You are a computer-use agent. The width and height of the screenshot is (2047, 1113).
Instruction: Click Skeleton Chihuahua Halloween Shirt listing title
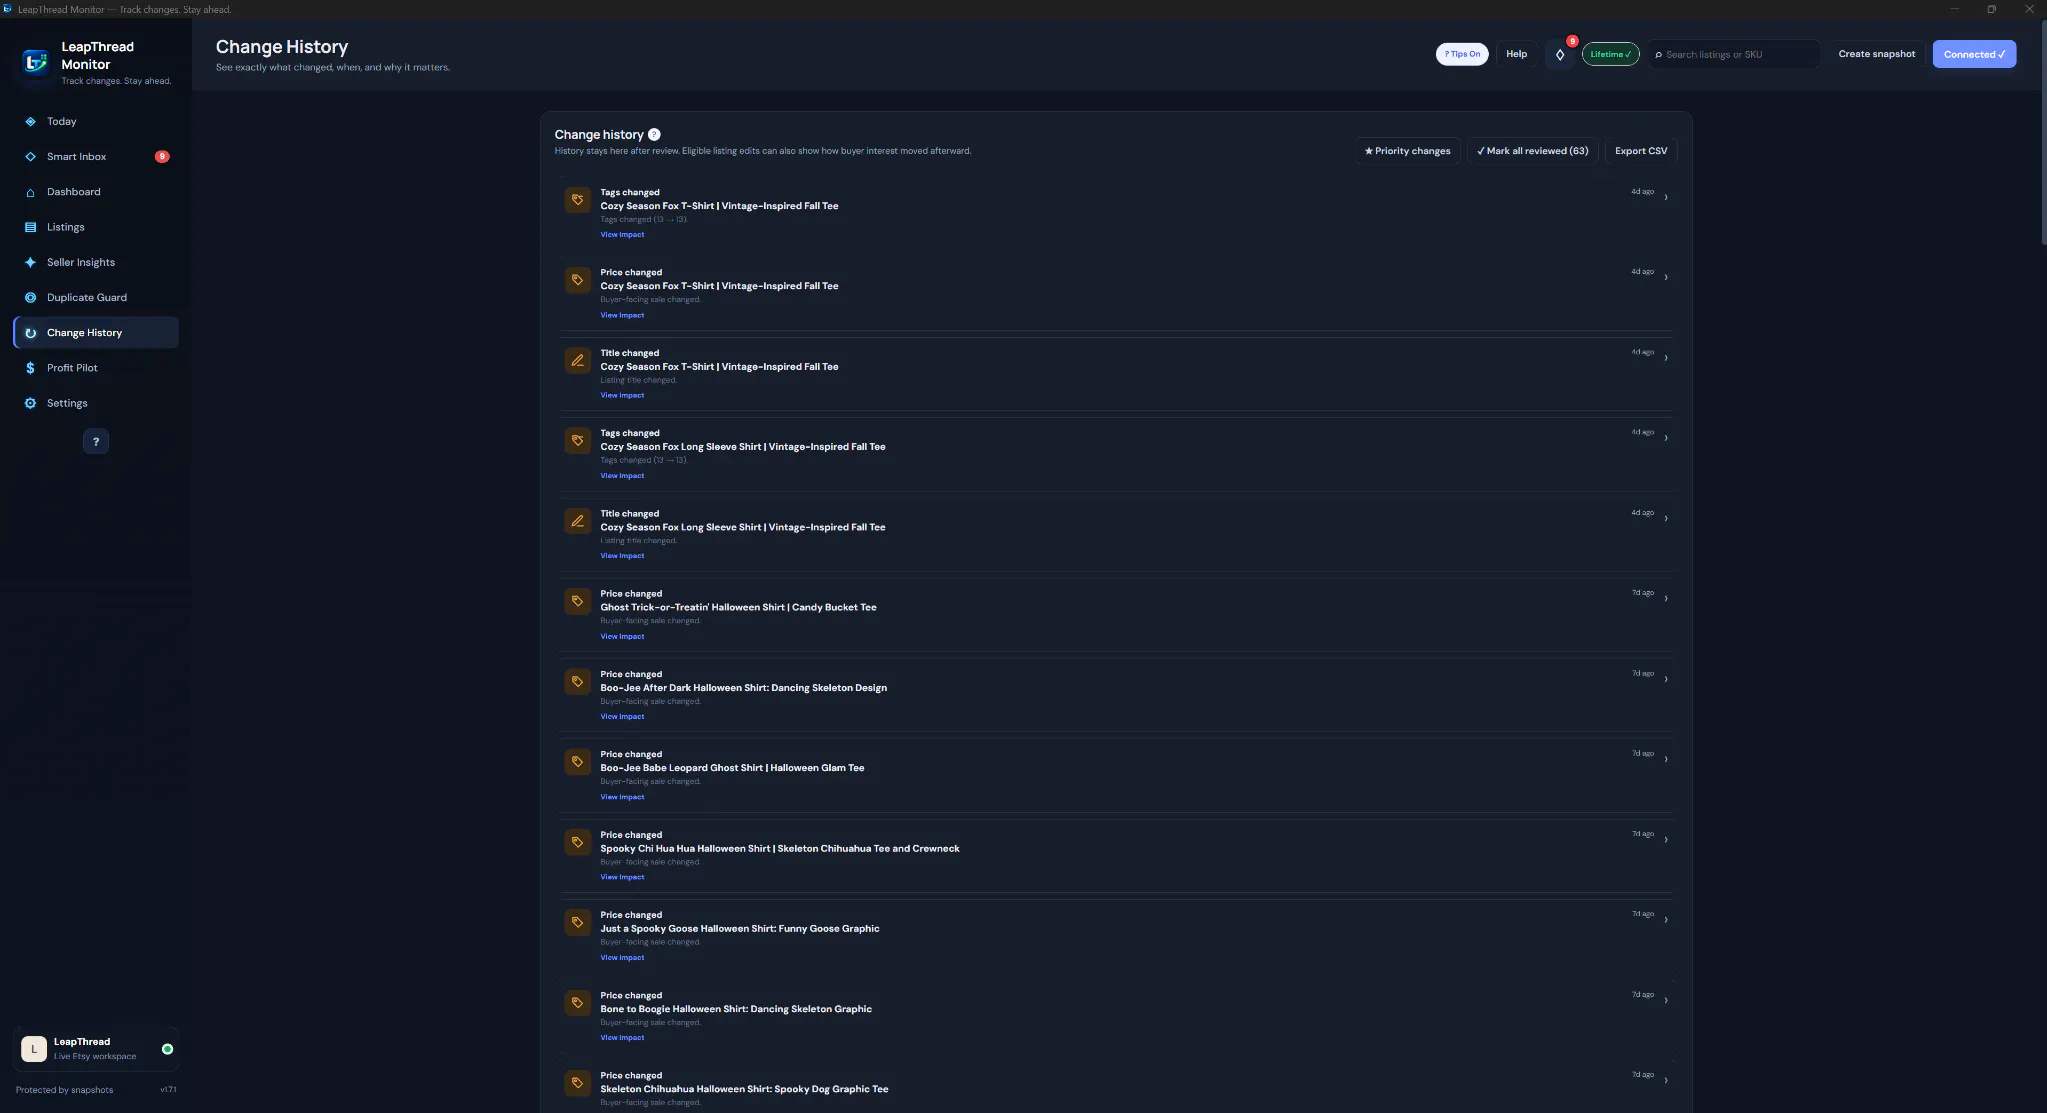point(744,1089)
